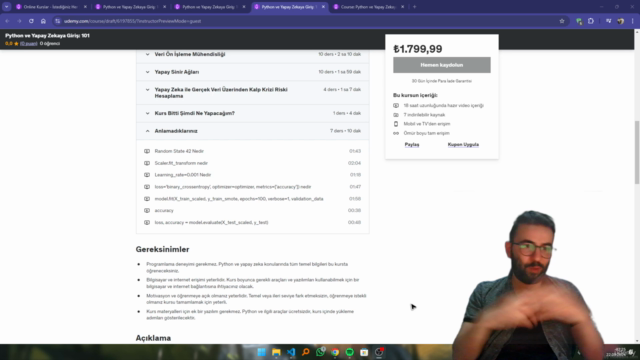This screenshot has height=360, width=640.
Task: Click the Windows Start icon in taskbar
Action: (261, 352)
